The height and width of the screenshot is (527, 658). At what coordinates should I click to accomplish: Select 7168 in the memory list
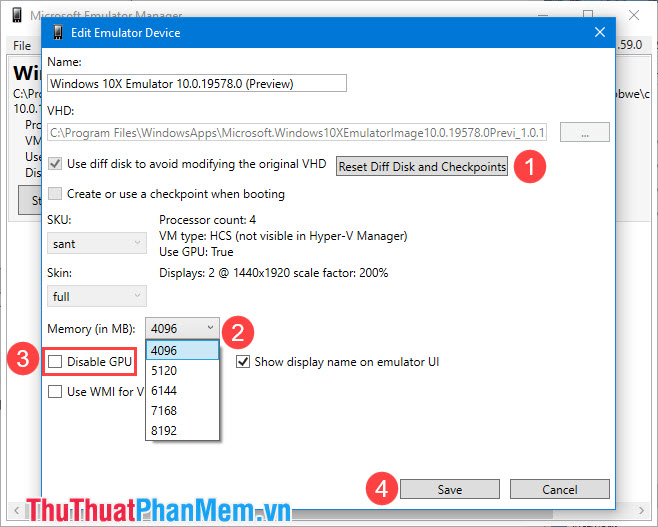coord(182,410)
